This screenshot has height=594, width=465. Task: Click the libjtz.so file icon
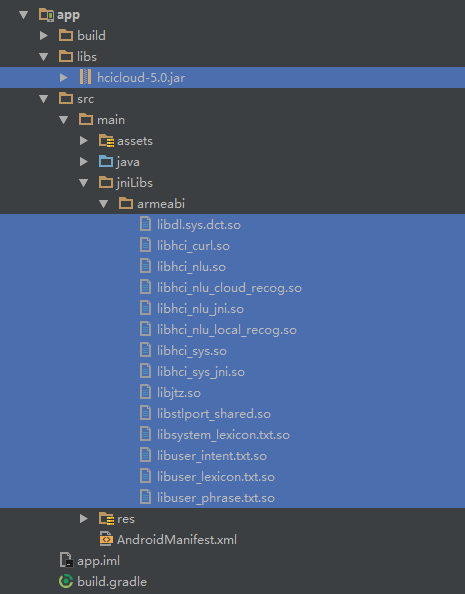pyautogui.click(x=146, y=392)
